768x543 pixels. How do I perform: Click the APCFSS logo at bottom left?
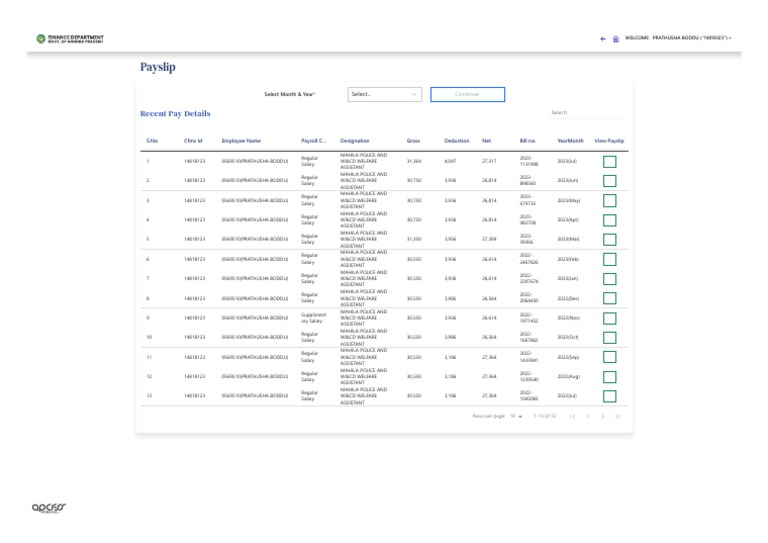pyautogui.click(x=48, y=507)
